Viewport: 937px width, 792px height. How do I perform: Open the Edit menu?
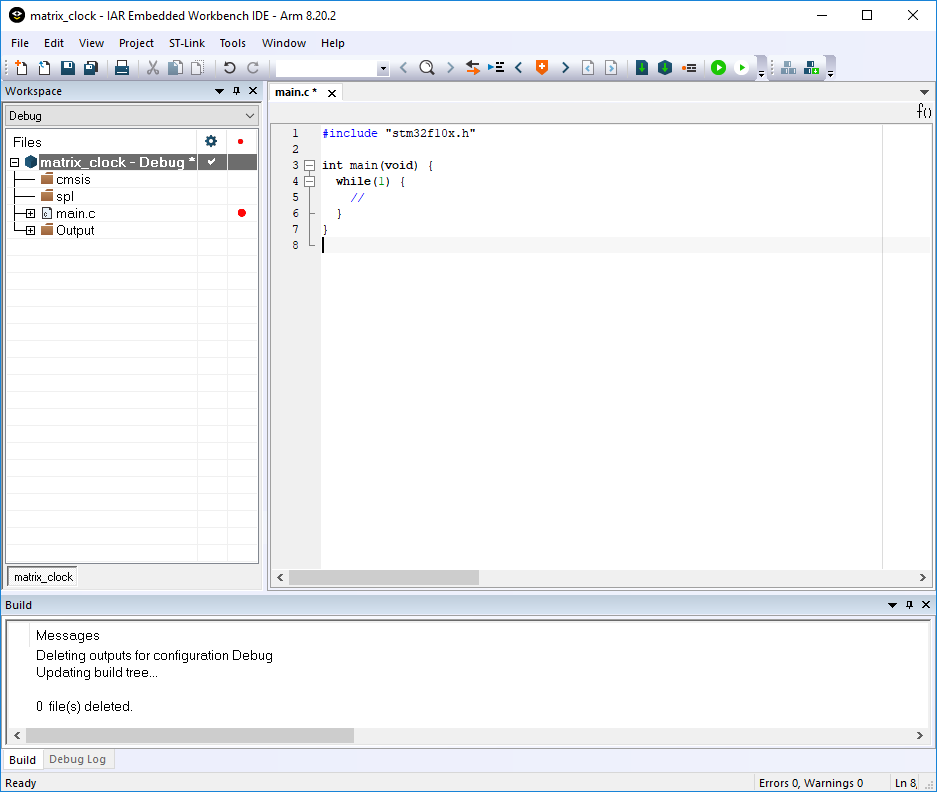pyautogui.click(x=54, y=43)
